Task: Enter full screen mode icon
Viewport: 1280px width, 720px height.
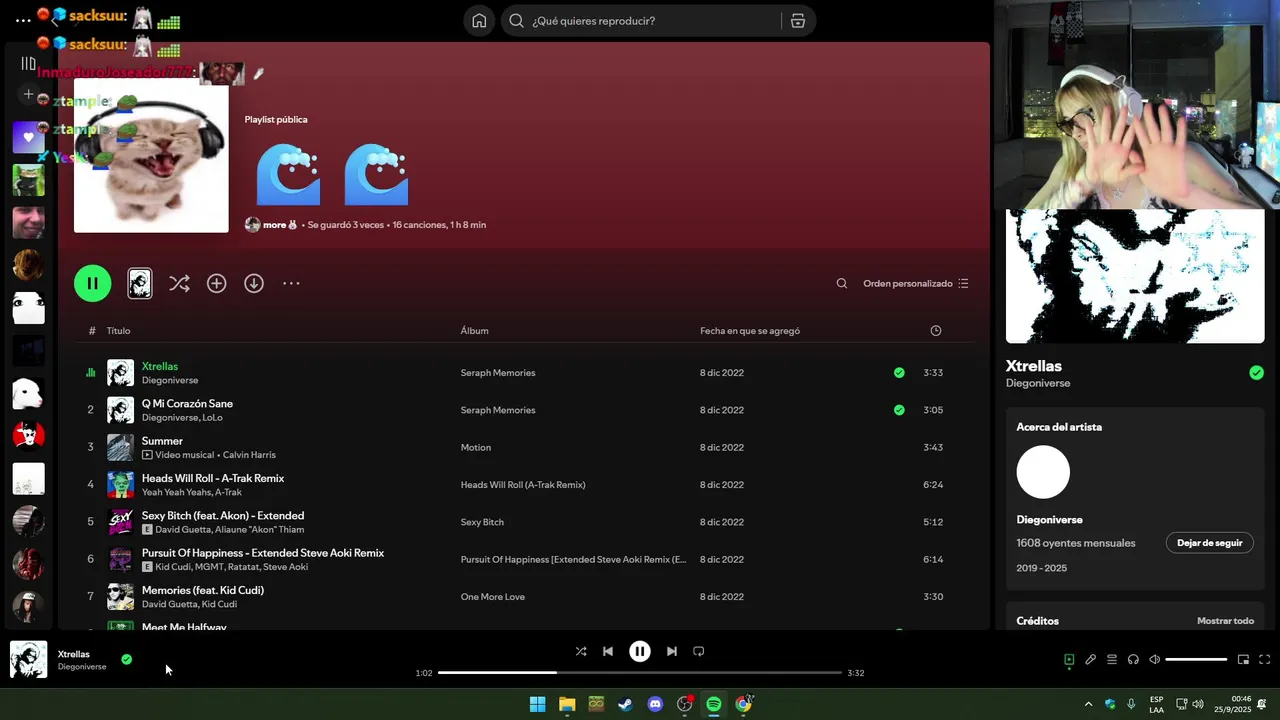Action: coord(1264,659)
